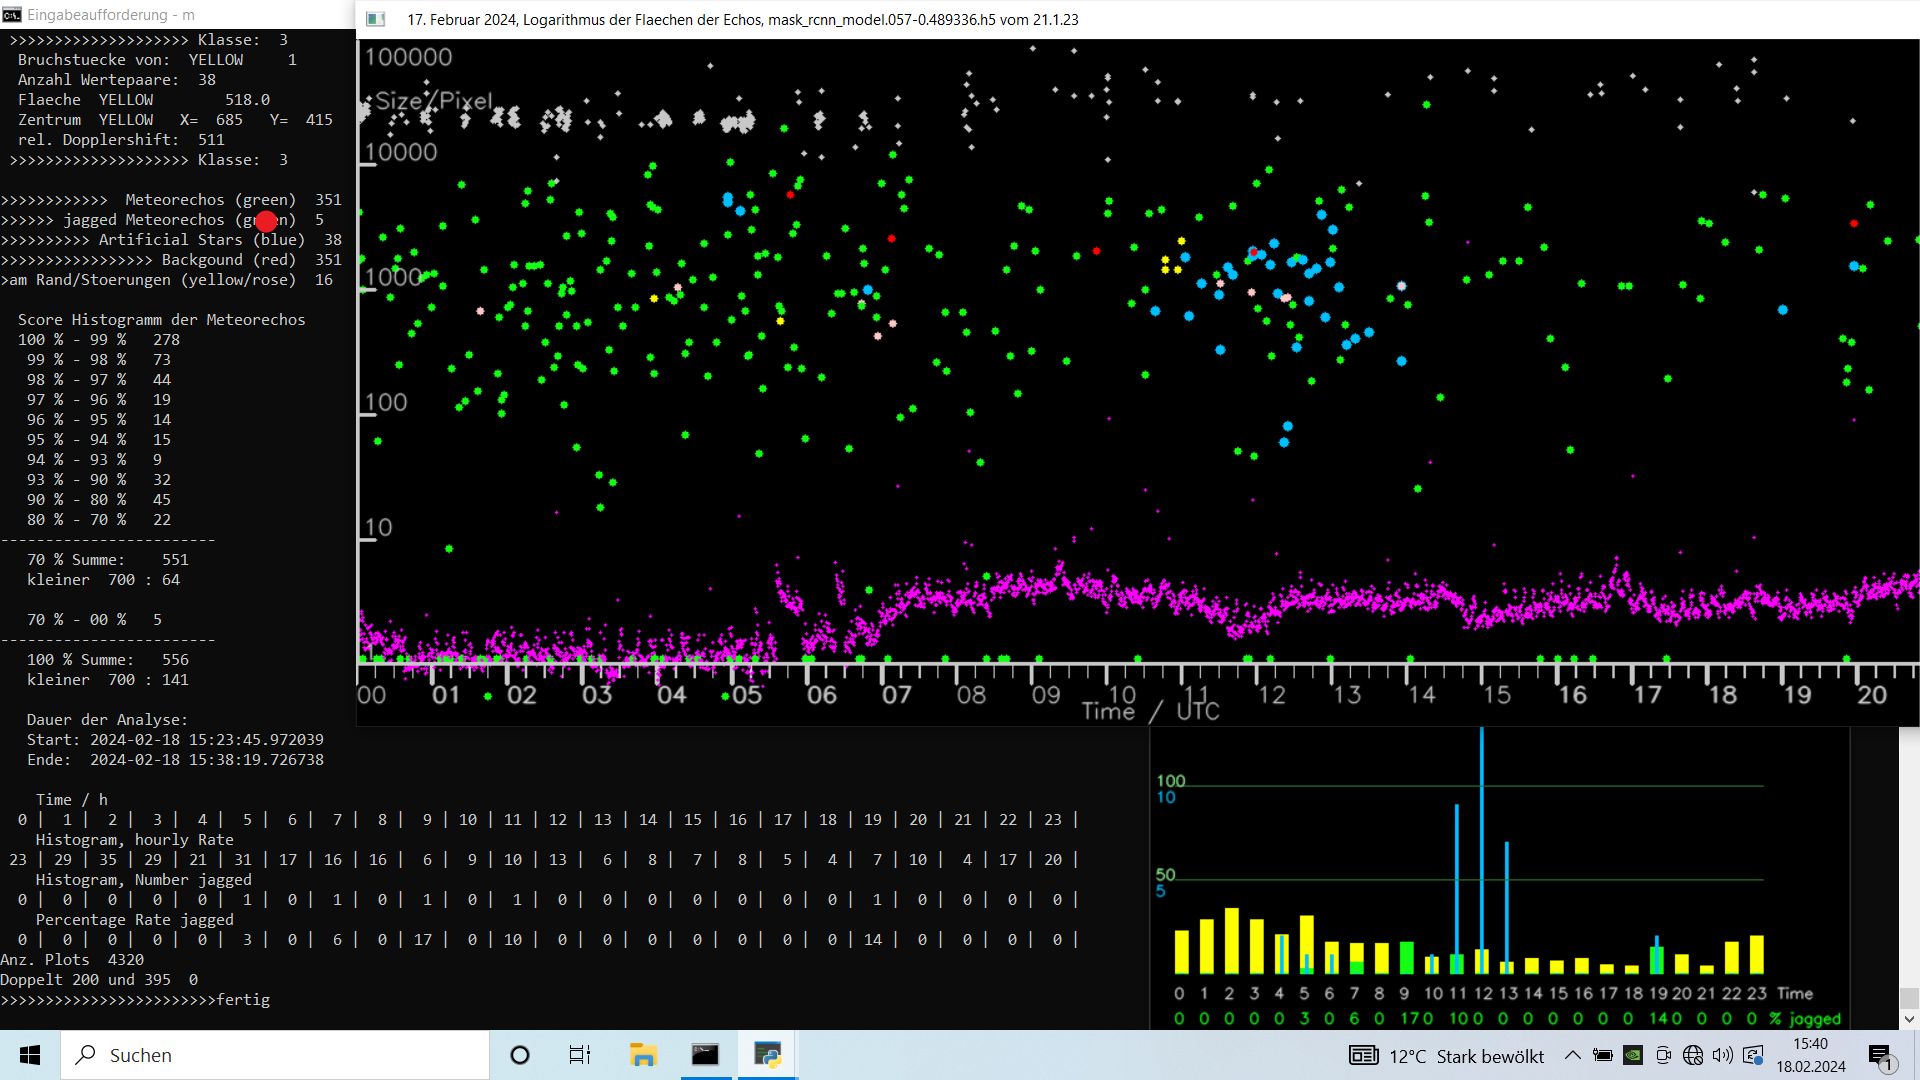
Task: Open the weather widget 12°C Stark bewölkt
Action: point(1446,1056)
